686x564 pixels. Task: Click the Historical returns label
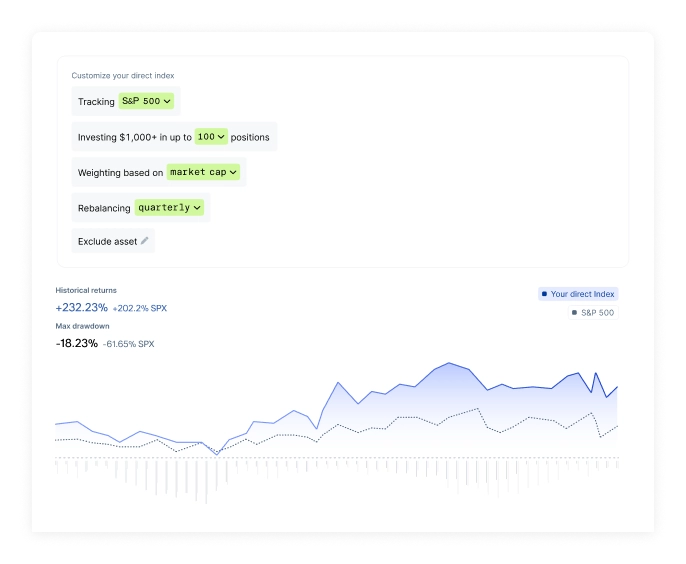(x=86, y=290)
